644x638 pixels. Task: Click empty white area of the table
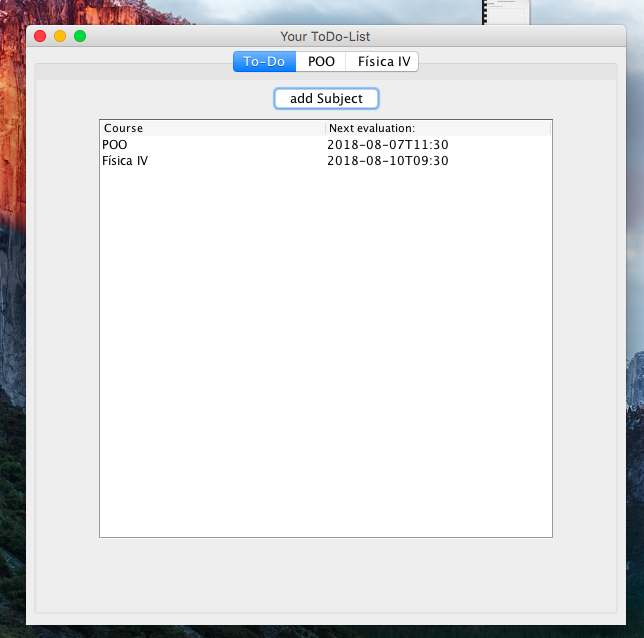coord(325,350)
